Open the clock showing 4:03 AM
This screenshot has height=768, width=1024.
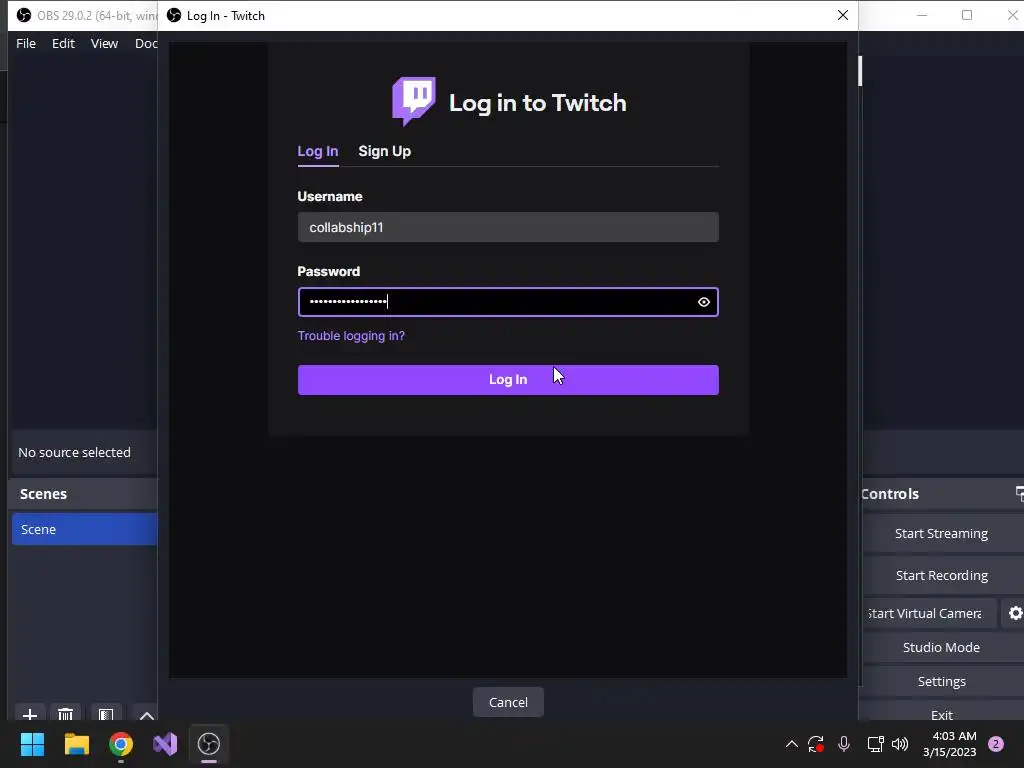(950, 744)
